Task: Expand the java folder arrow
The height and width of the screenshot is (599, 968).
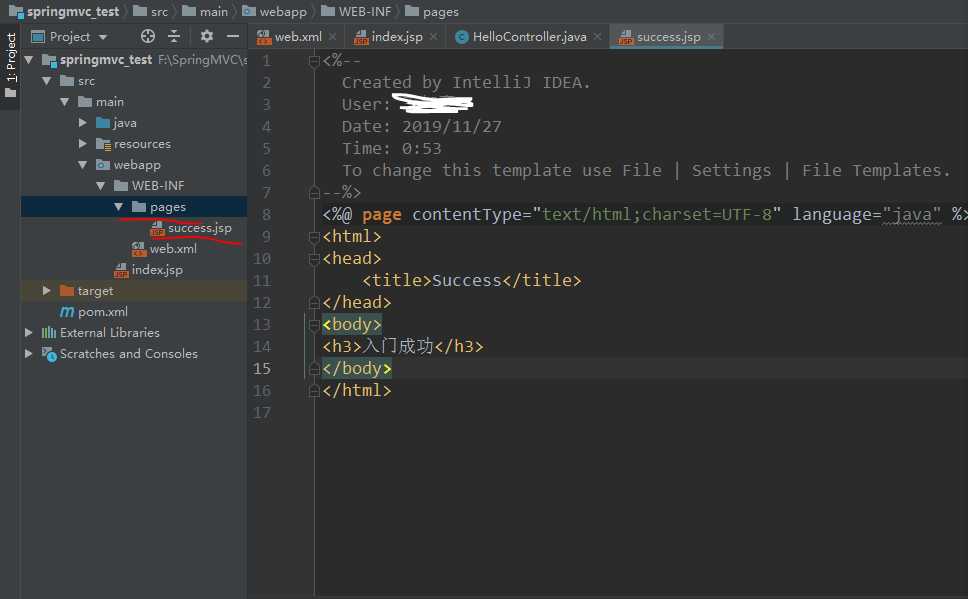Action: [x=83, y=123]
